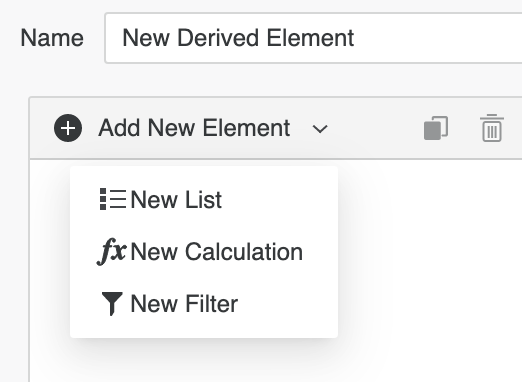Click the bulleted list icon
This screenshot has height=382, width=522.
113,199
